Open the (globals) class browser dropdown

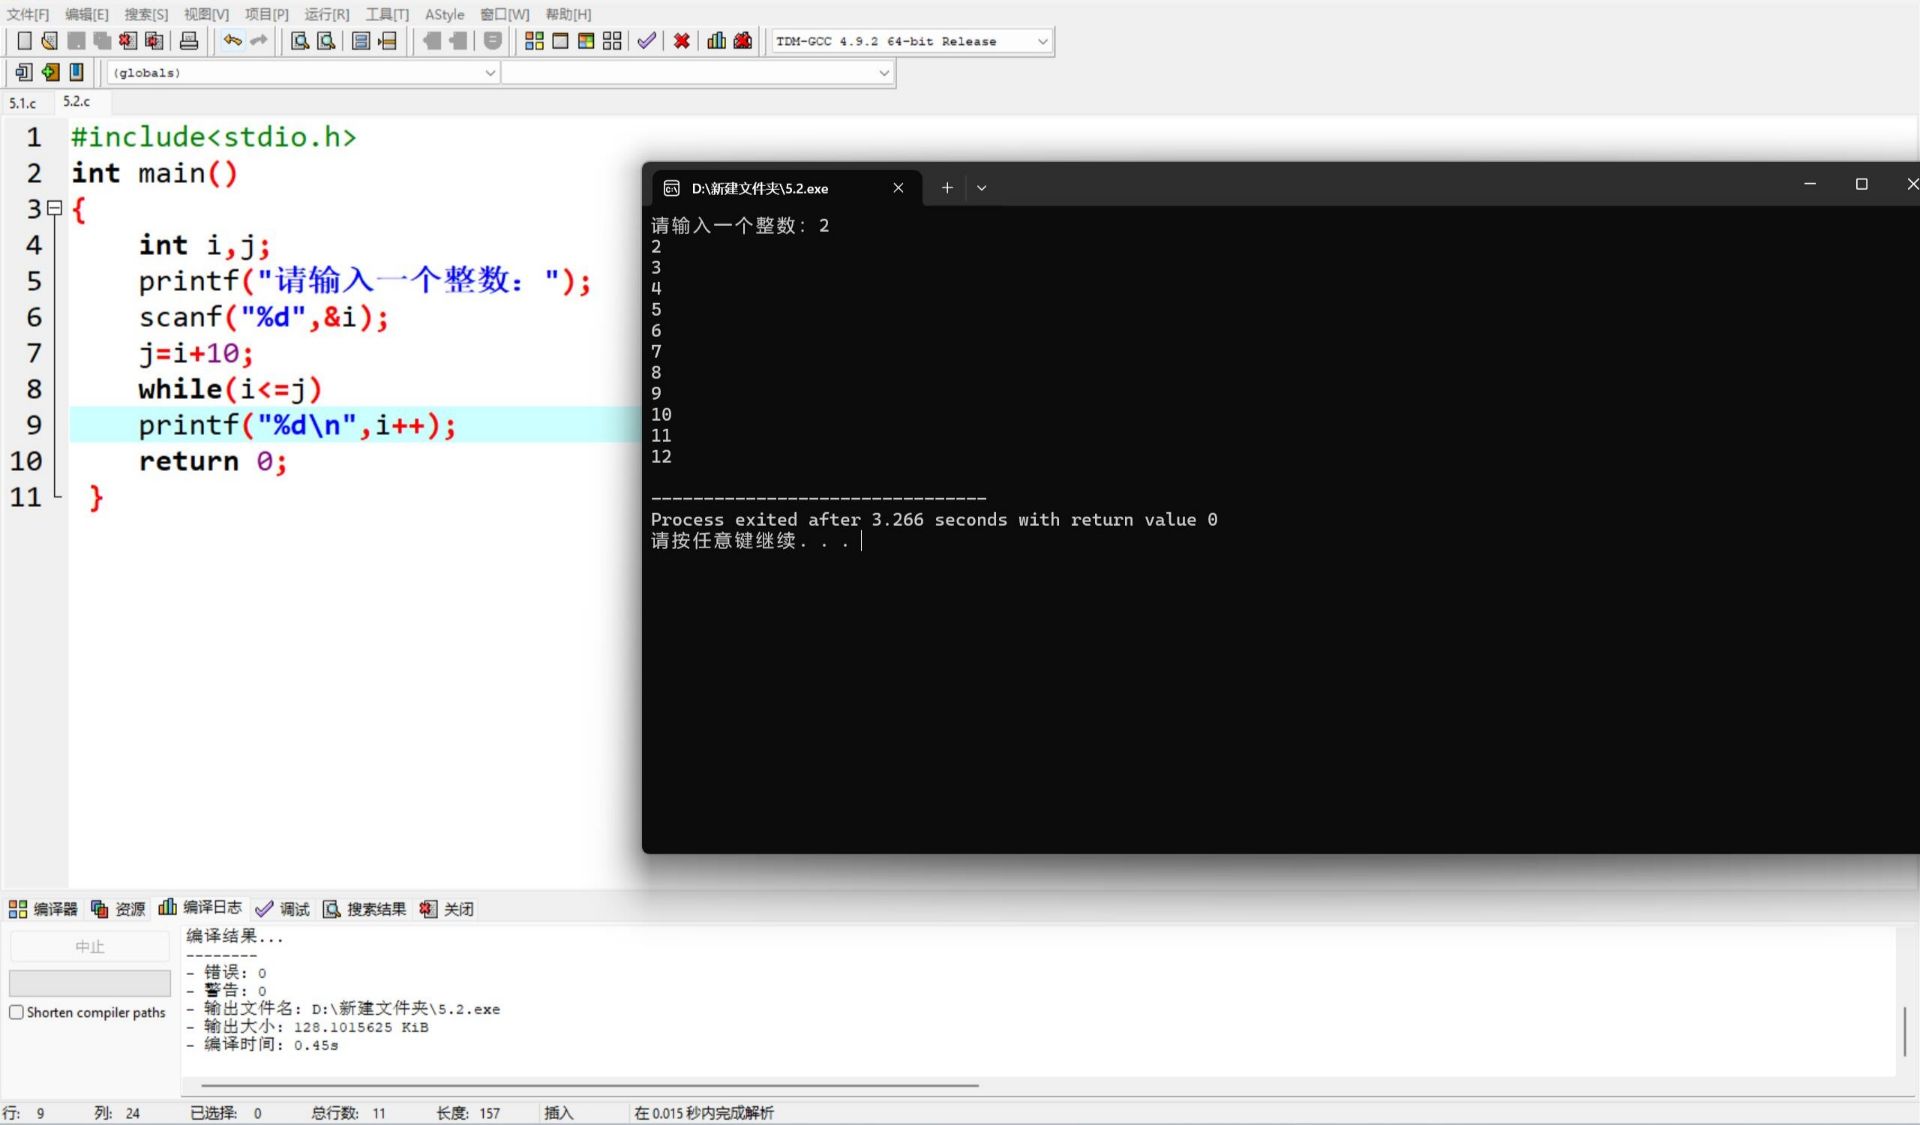489,72
